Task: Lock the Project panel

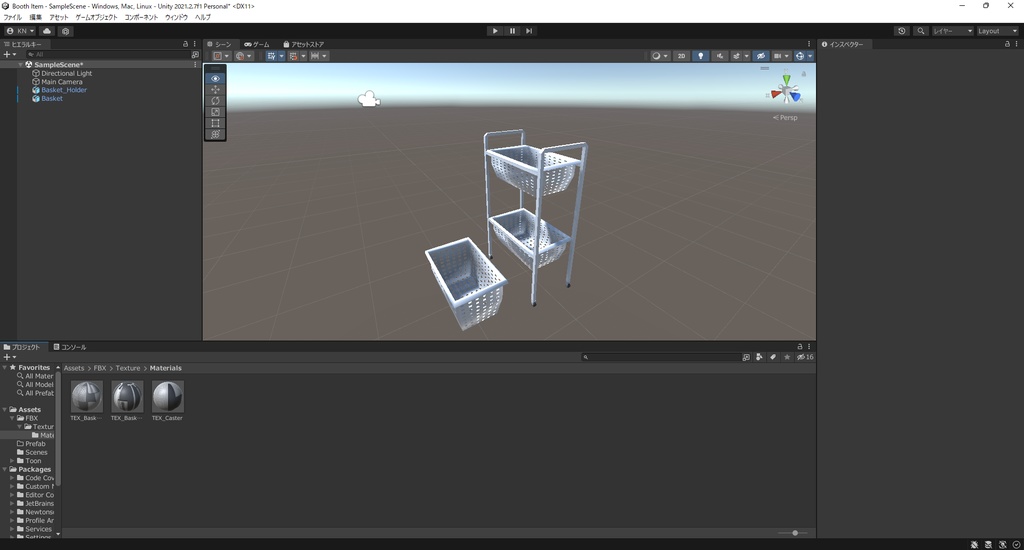Action: (799, 346)
